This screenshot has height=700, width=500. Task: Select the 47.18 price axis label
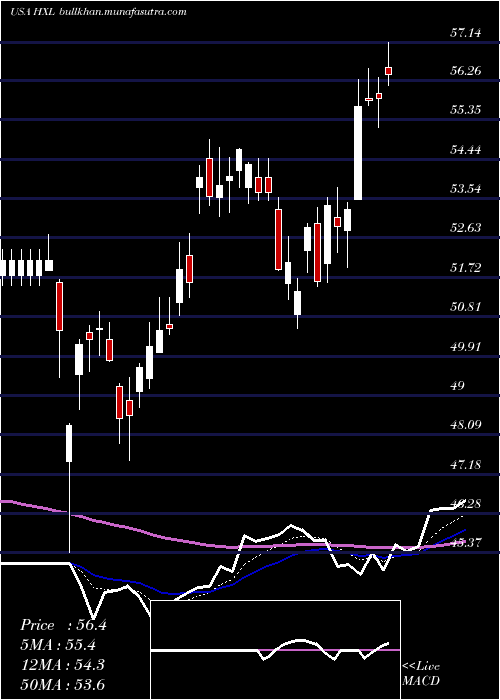pos(466,464)
